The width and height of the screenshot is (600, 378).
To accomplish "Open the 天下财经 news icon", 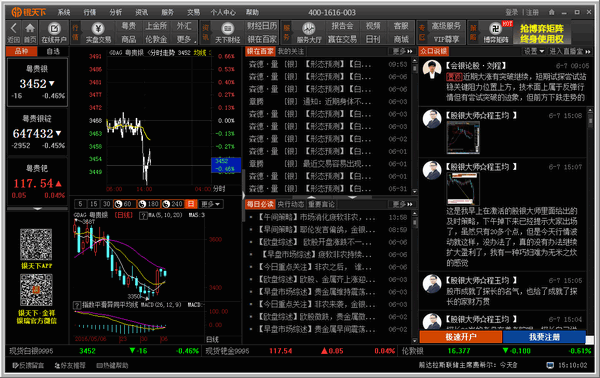I will click(228, 32).
